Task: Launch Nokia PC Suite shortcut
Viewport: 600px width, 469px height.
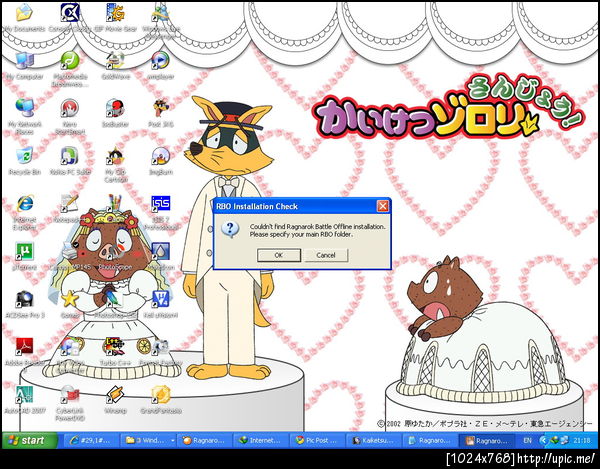Action: pyautogui.click(x=70, y=161)
